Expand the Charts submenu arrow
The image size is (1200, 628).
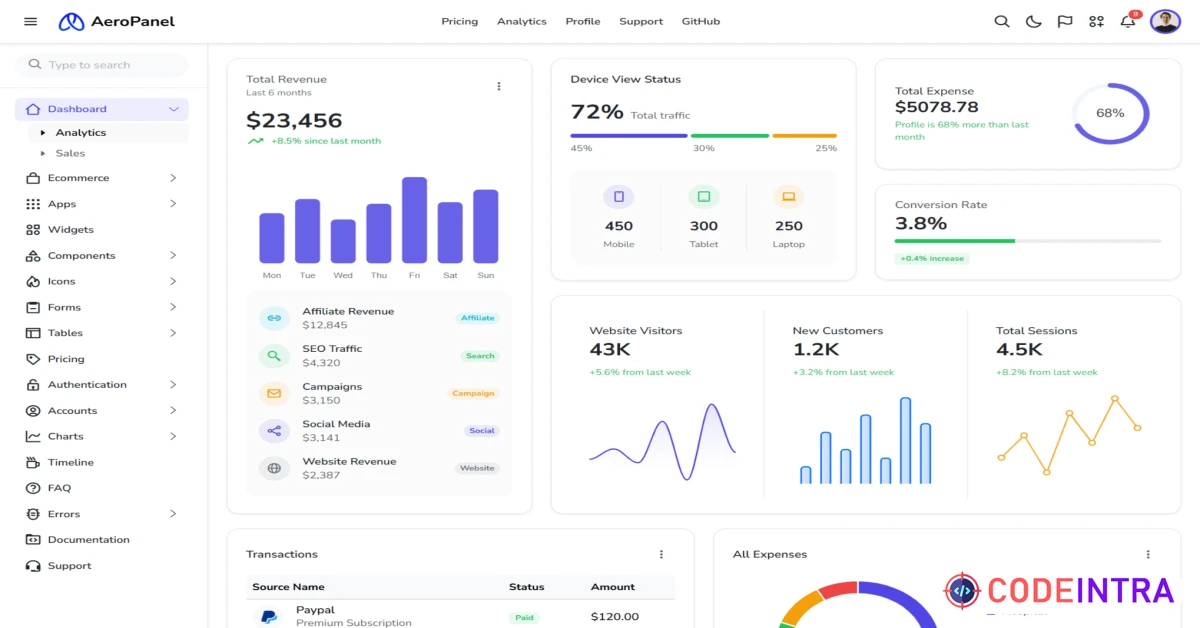pos(173,437)
